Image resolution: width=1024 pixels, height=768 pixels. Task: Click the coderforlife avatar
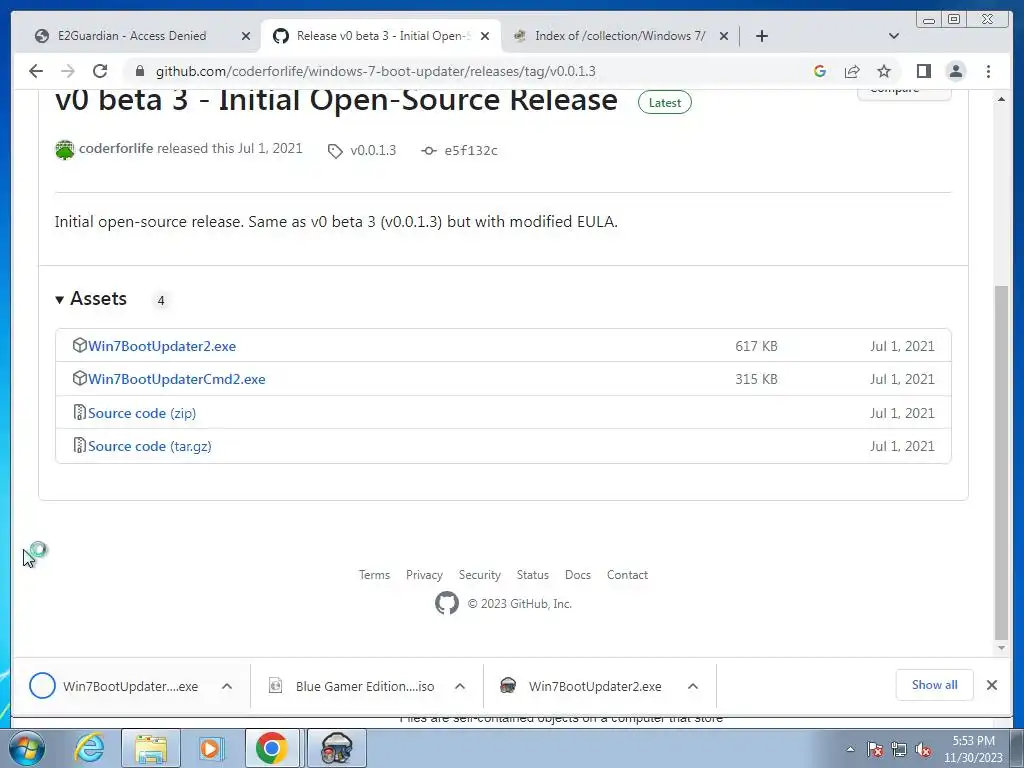(x=65, y=150)
